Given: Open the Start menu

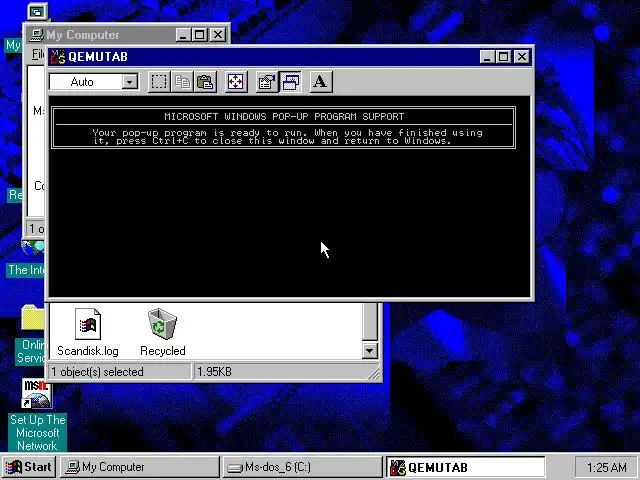Looking at the screenshot, I should (29, 467).
